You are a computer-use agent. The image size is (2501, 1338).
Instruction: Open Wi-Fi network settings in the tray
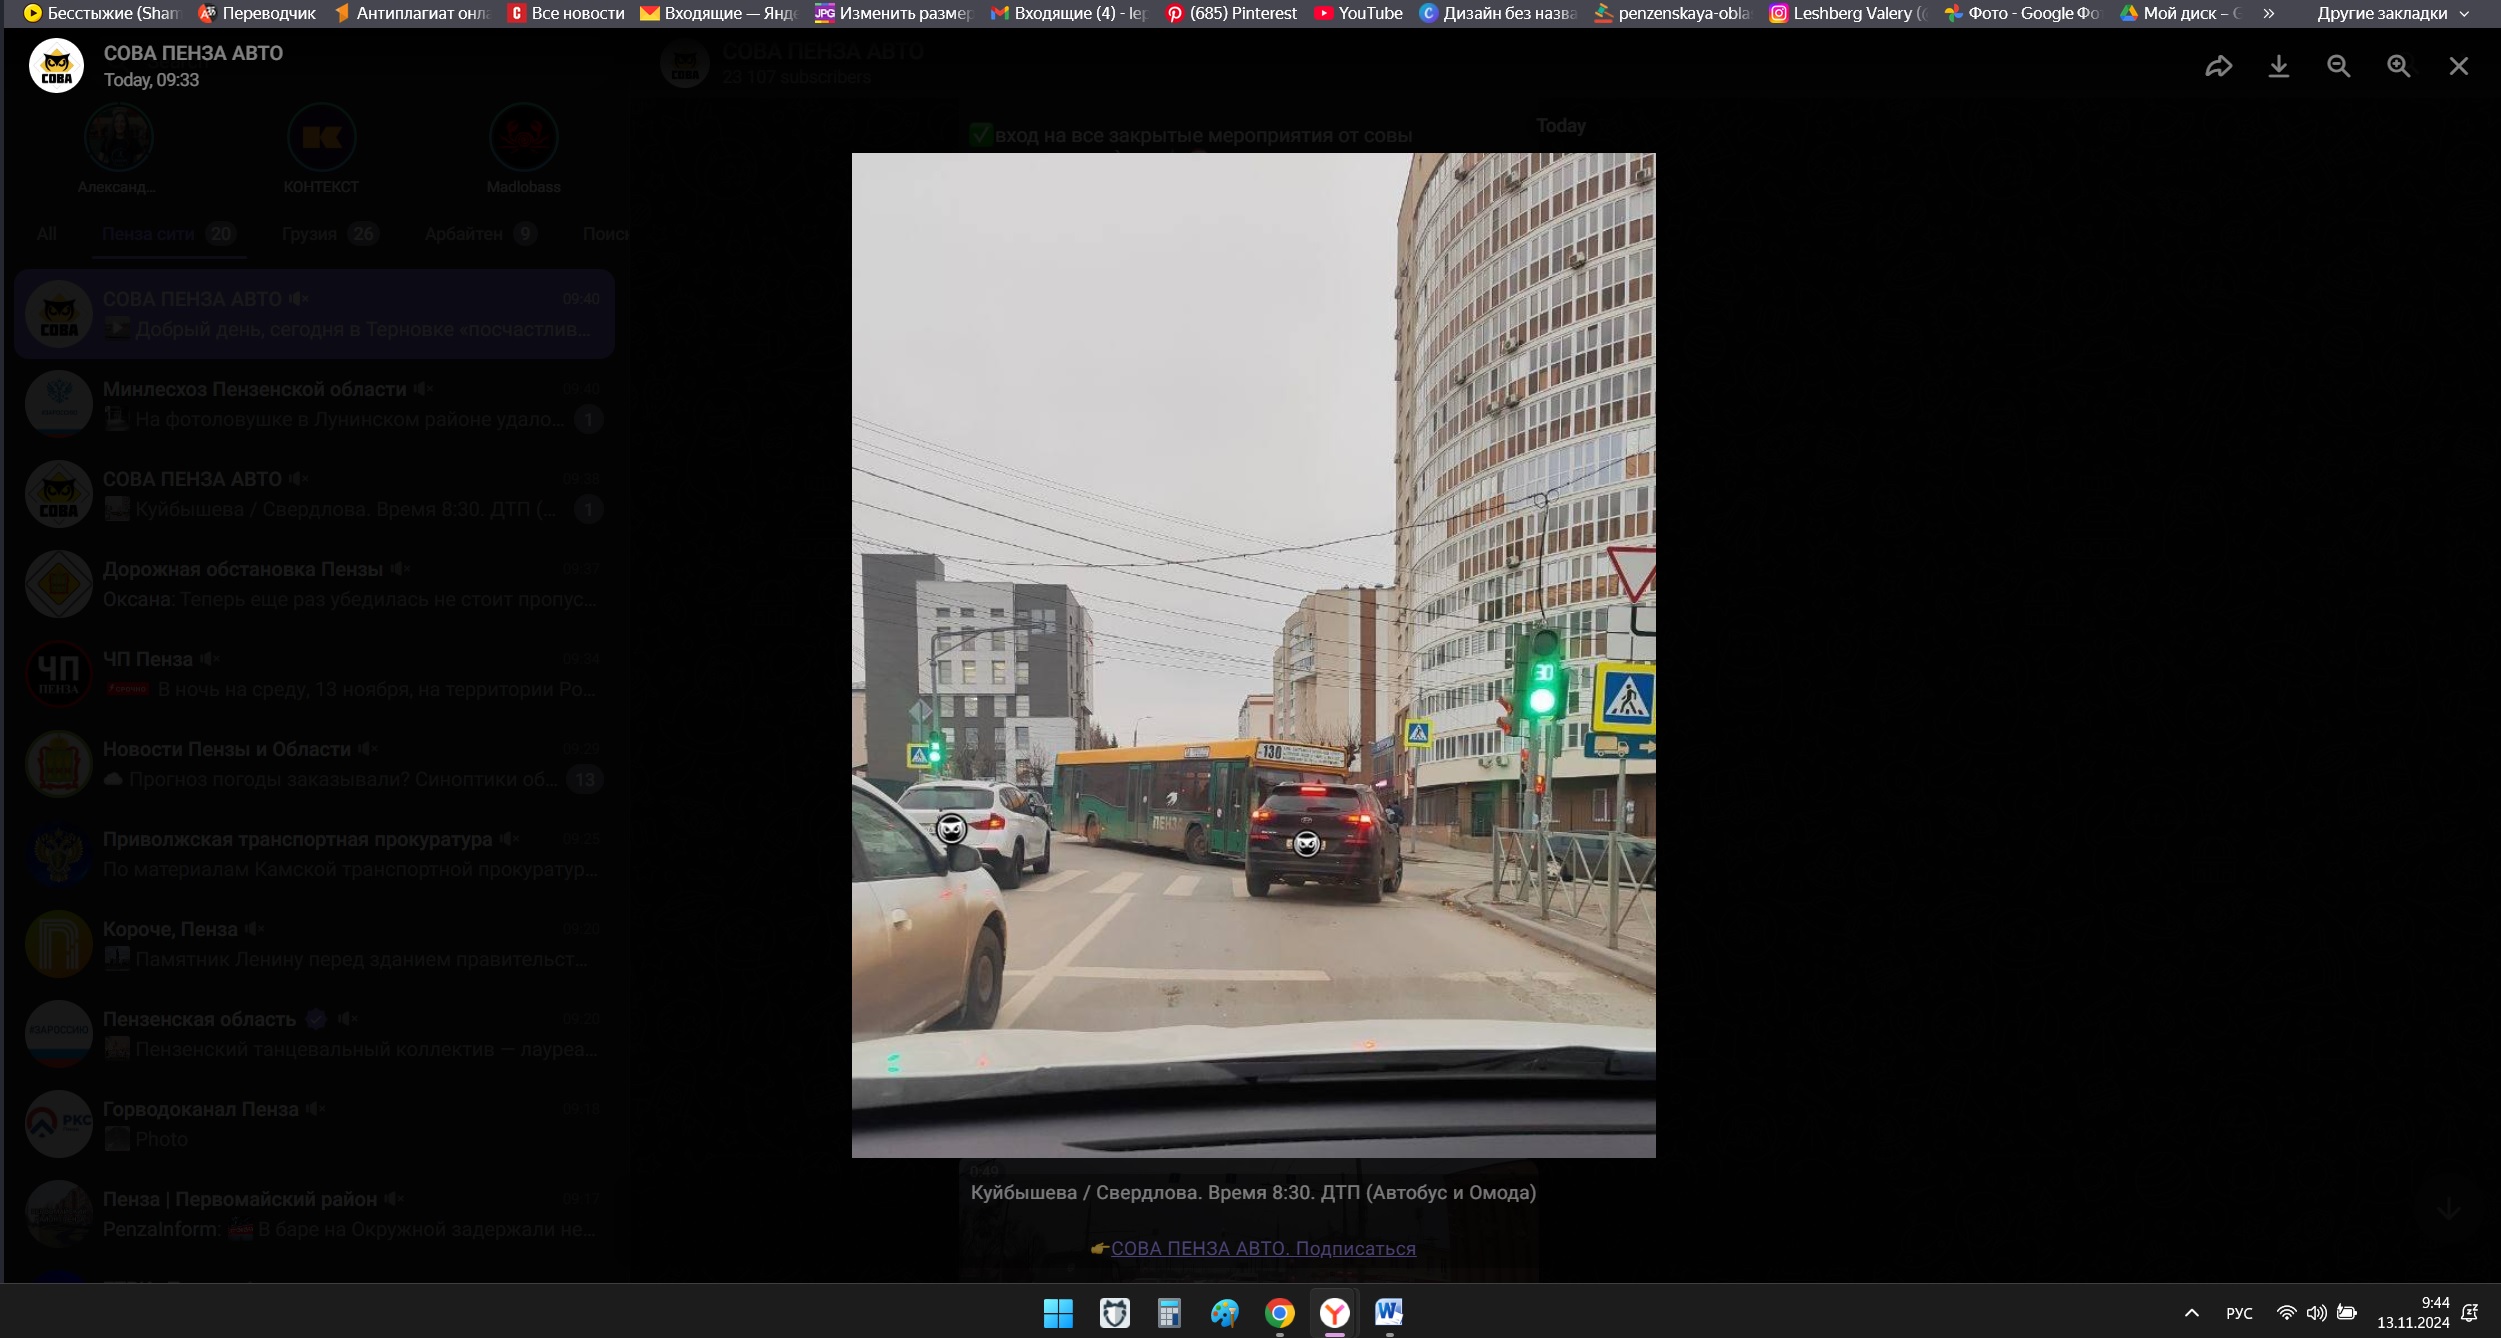pyautogui.click(x=2286, y=1313)
